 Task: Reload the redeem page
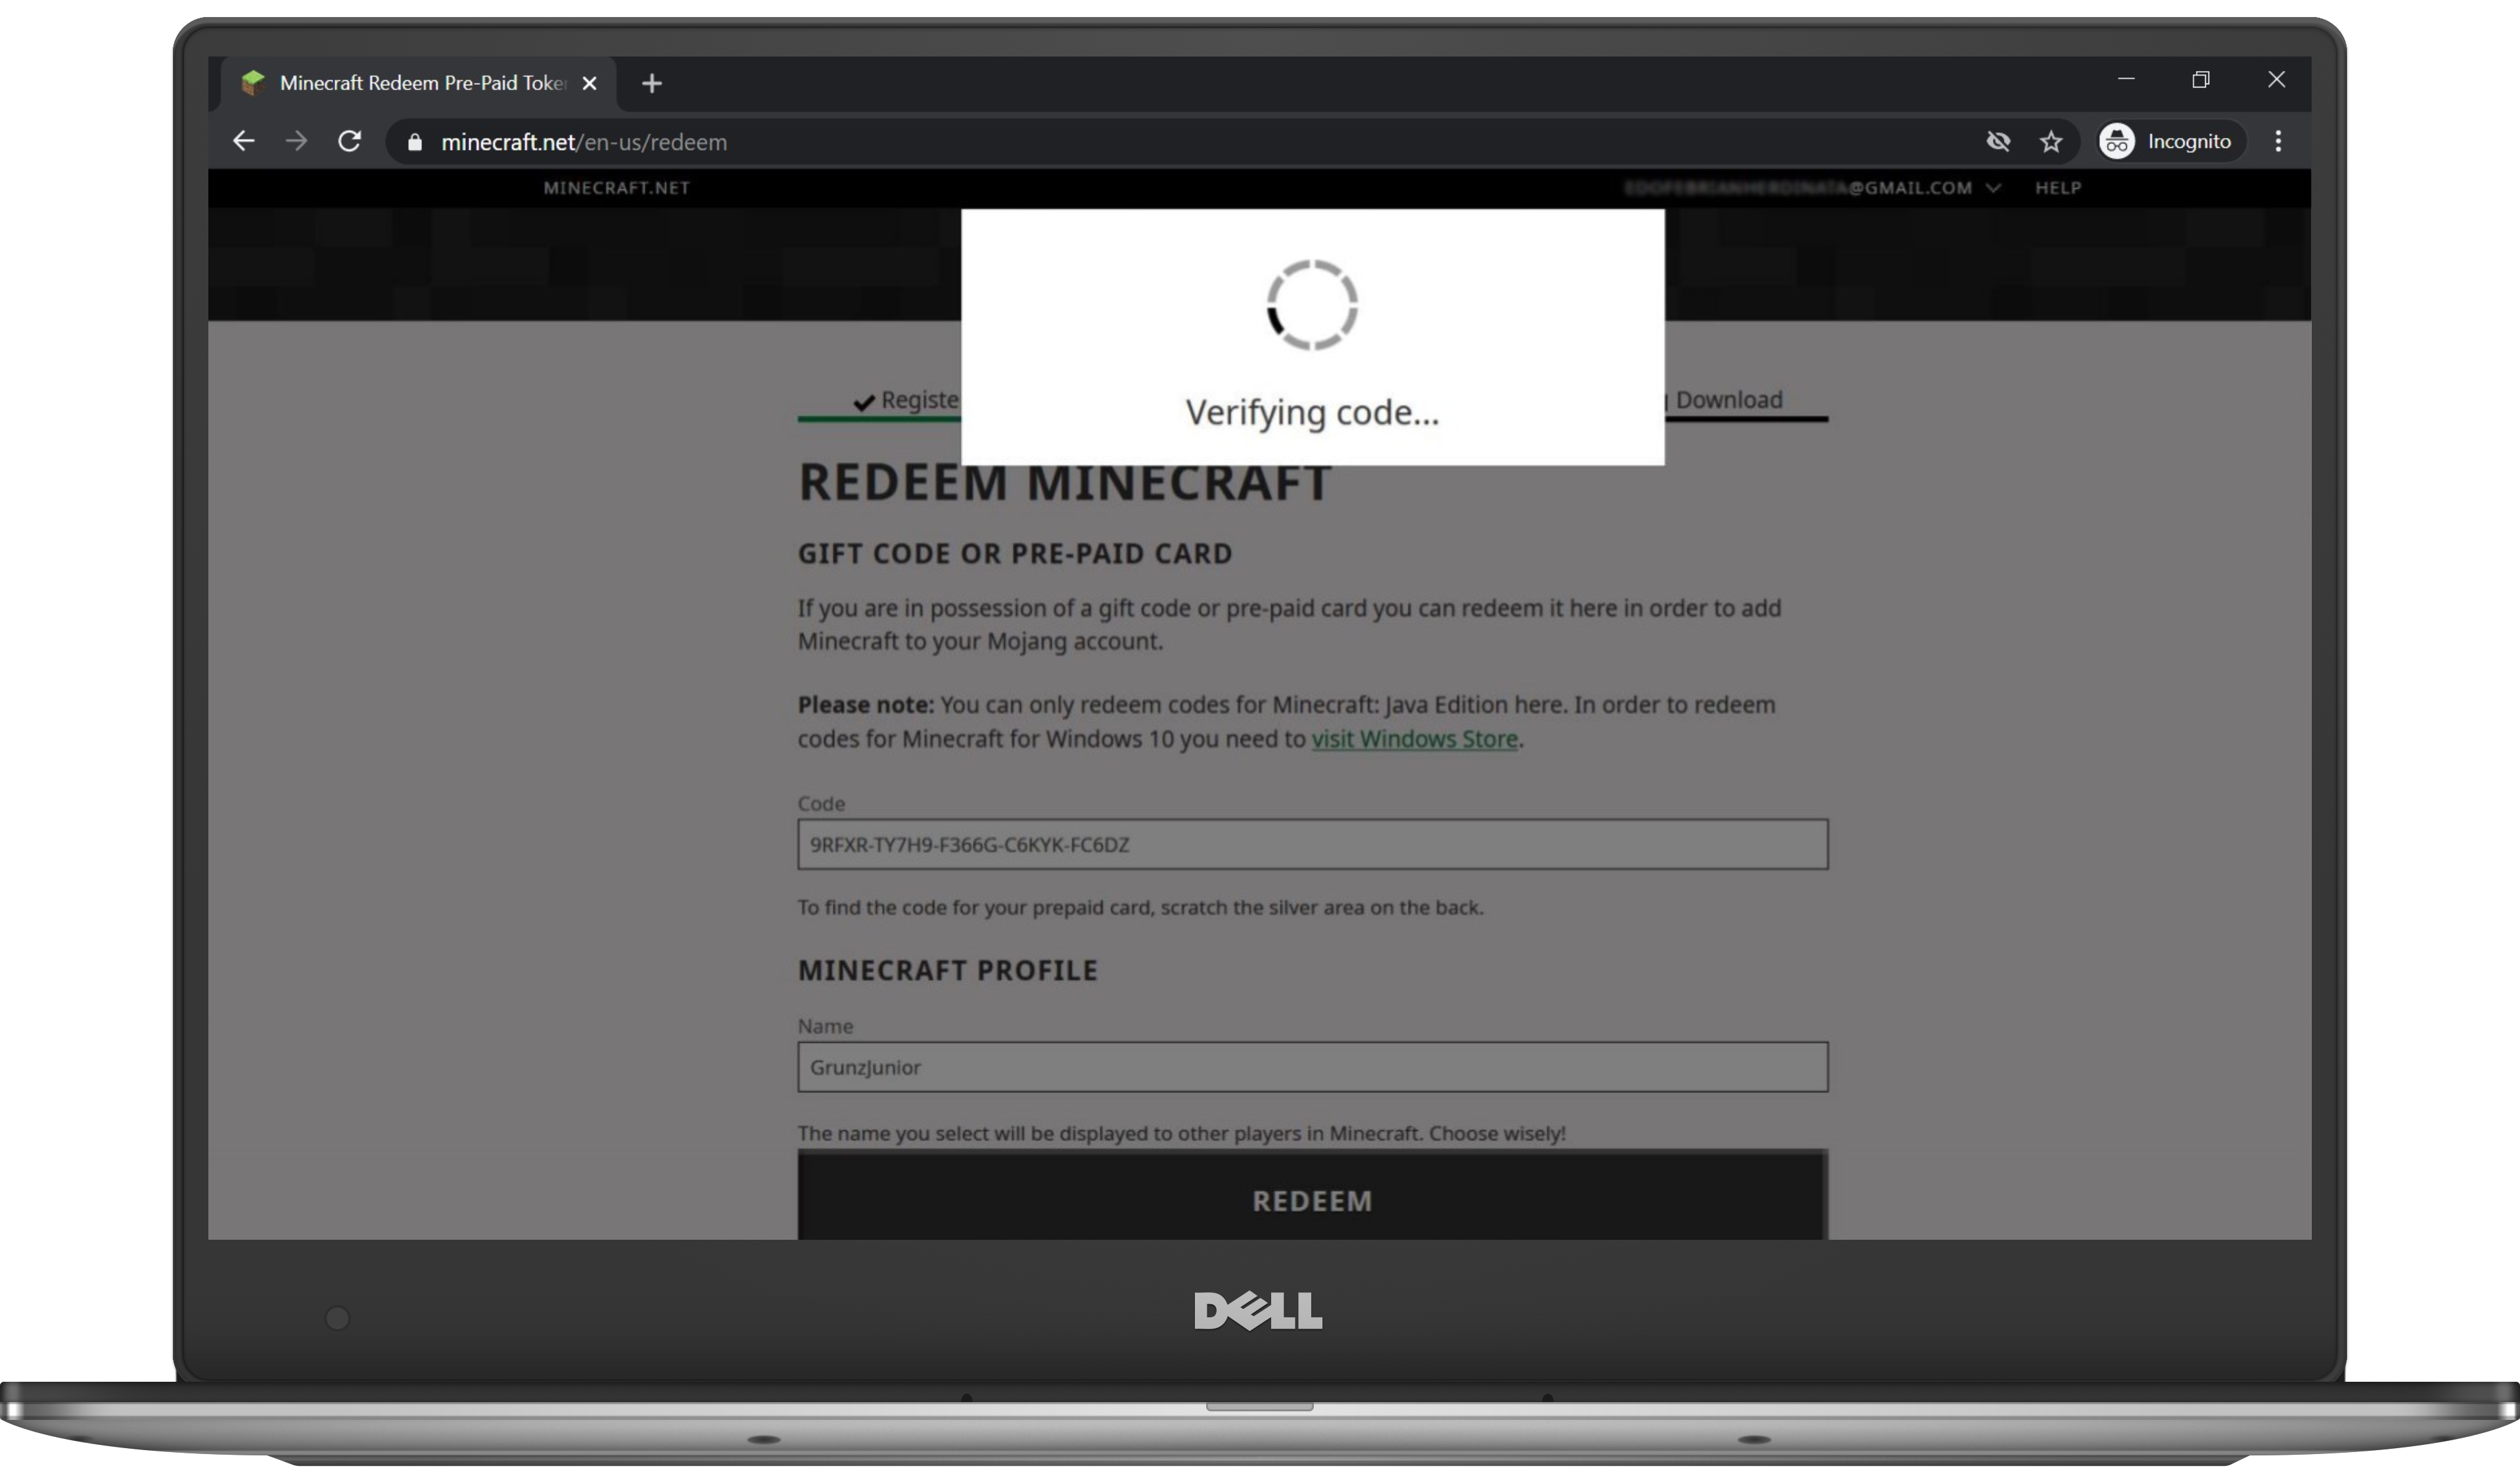pos(349,141)
